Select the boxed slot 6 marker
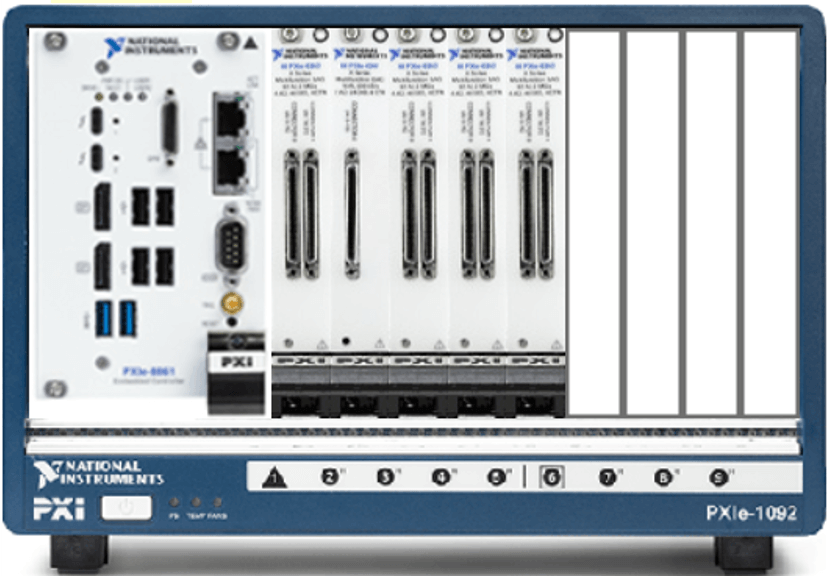Image resolution: width=833 pixels, height=577 pixels. (x=551, y=477)
